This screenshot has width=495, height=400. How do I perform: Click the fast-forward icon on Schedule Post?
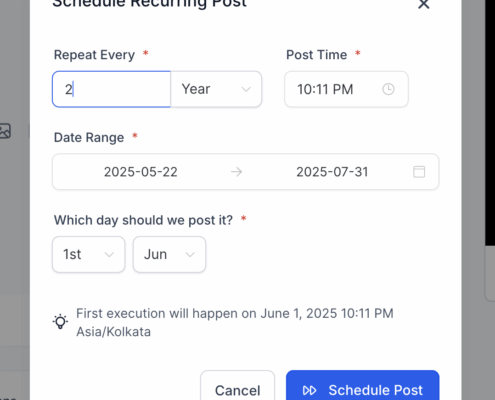pyautogui.click(x=310, y=390)
